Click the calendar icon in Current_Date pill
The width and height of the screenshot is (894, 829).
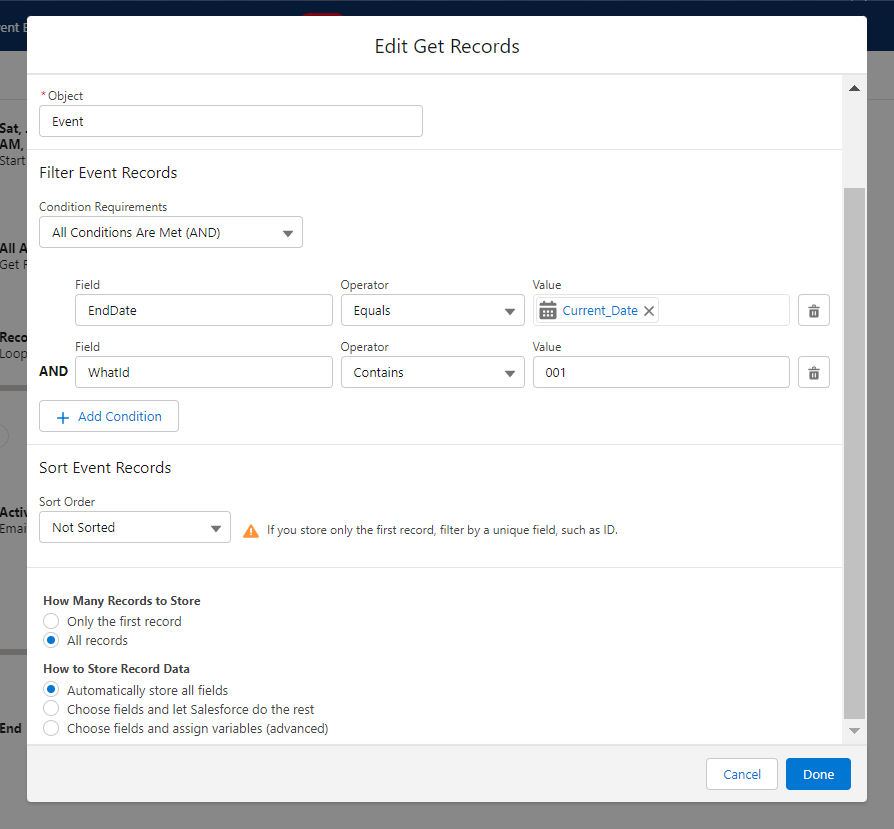(548, 311)
